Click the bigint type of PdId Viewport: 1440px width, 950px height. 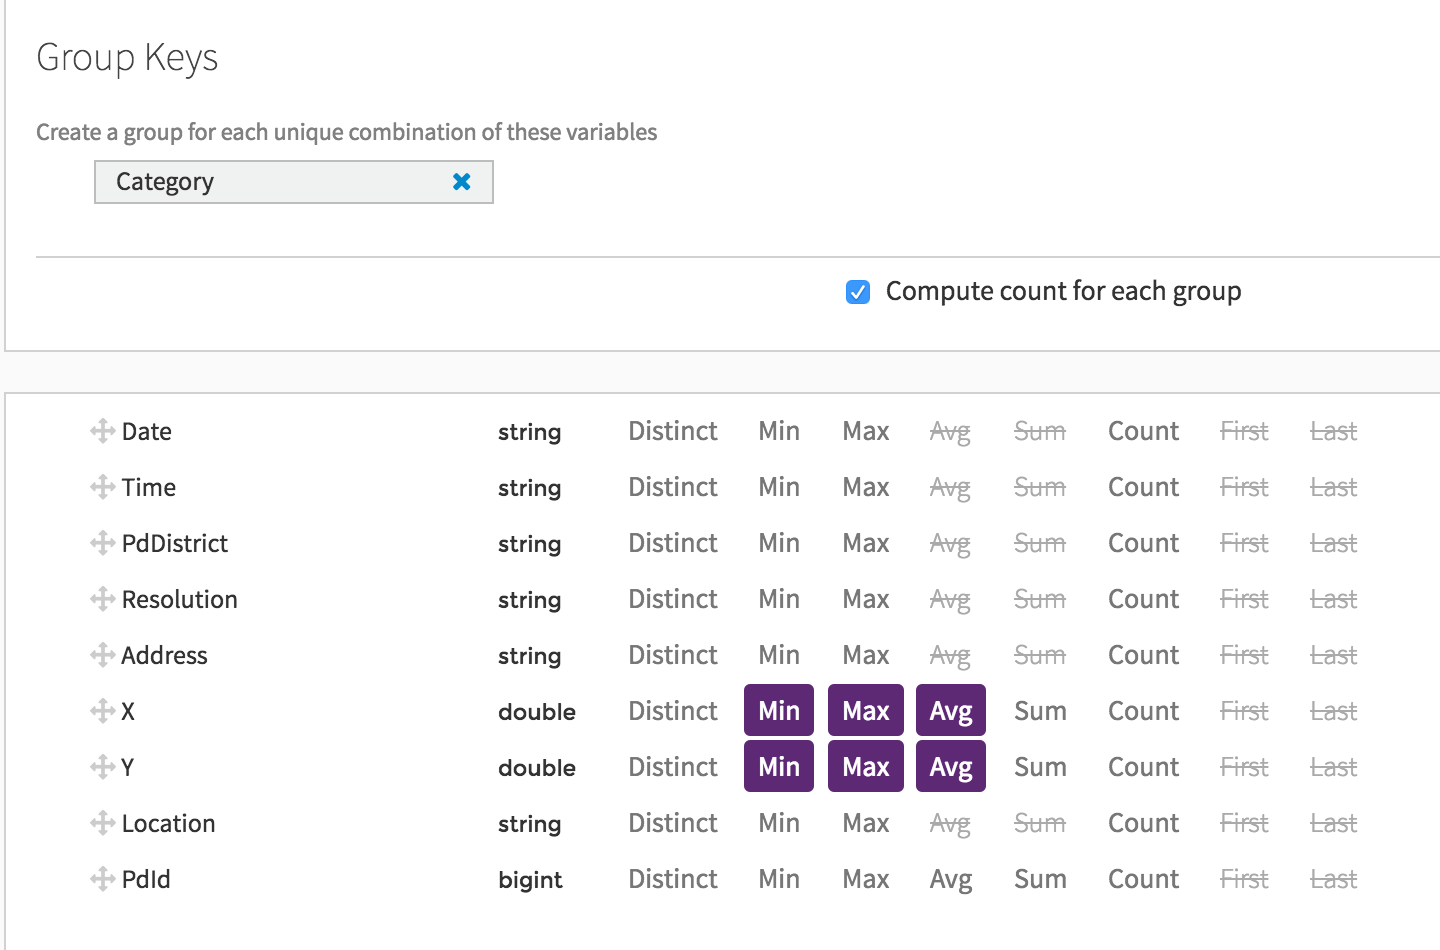(x=530, y=880)
